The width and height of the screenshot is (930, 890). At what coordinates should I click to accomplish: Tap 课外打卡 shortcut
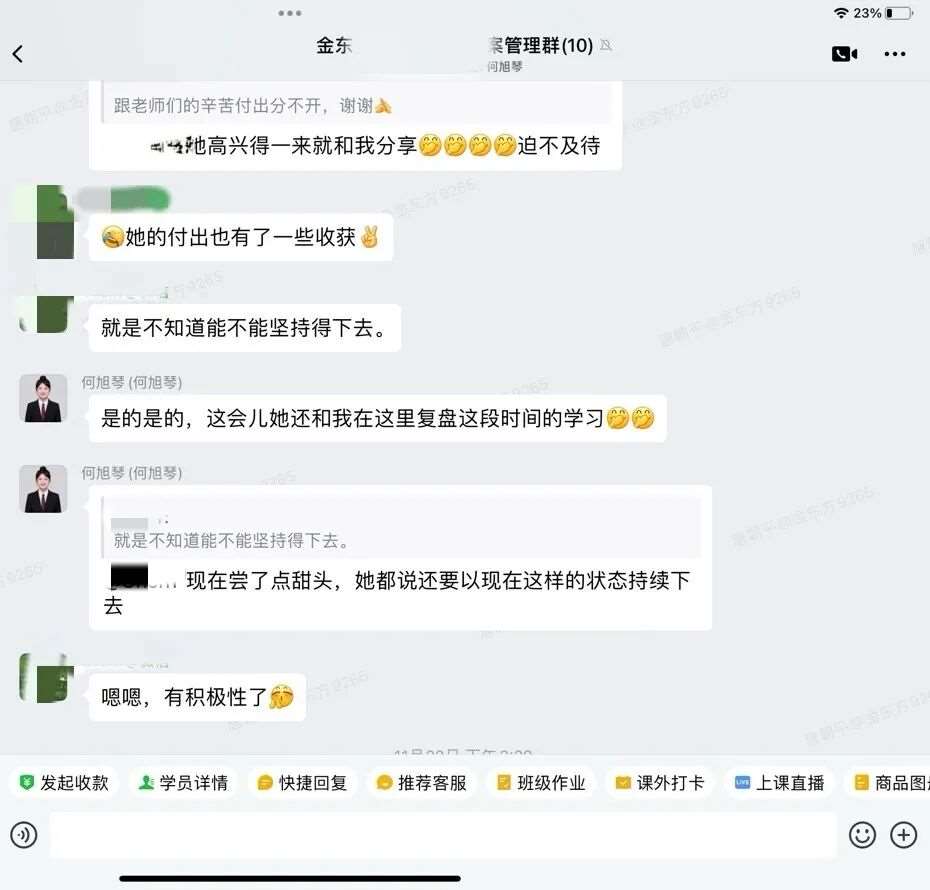(x=660, y=783)
